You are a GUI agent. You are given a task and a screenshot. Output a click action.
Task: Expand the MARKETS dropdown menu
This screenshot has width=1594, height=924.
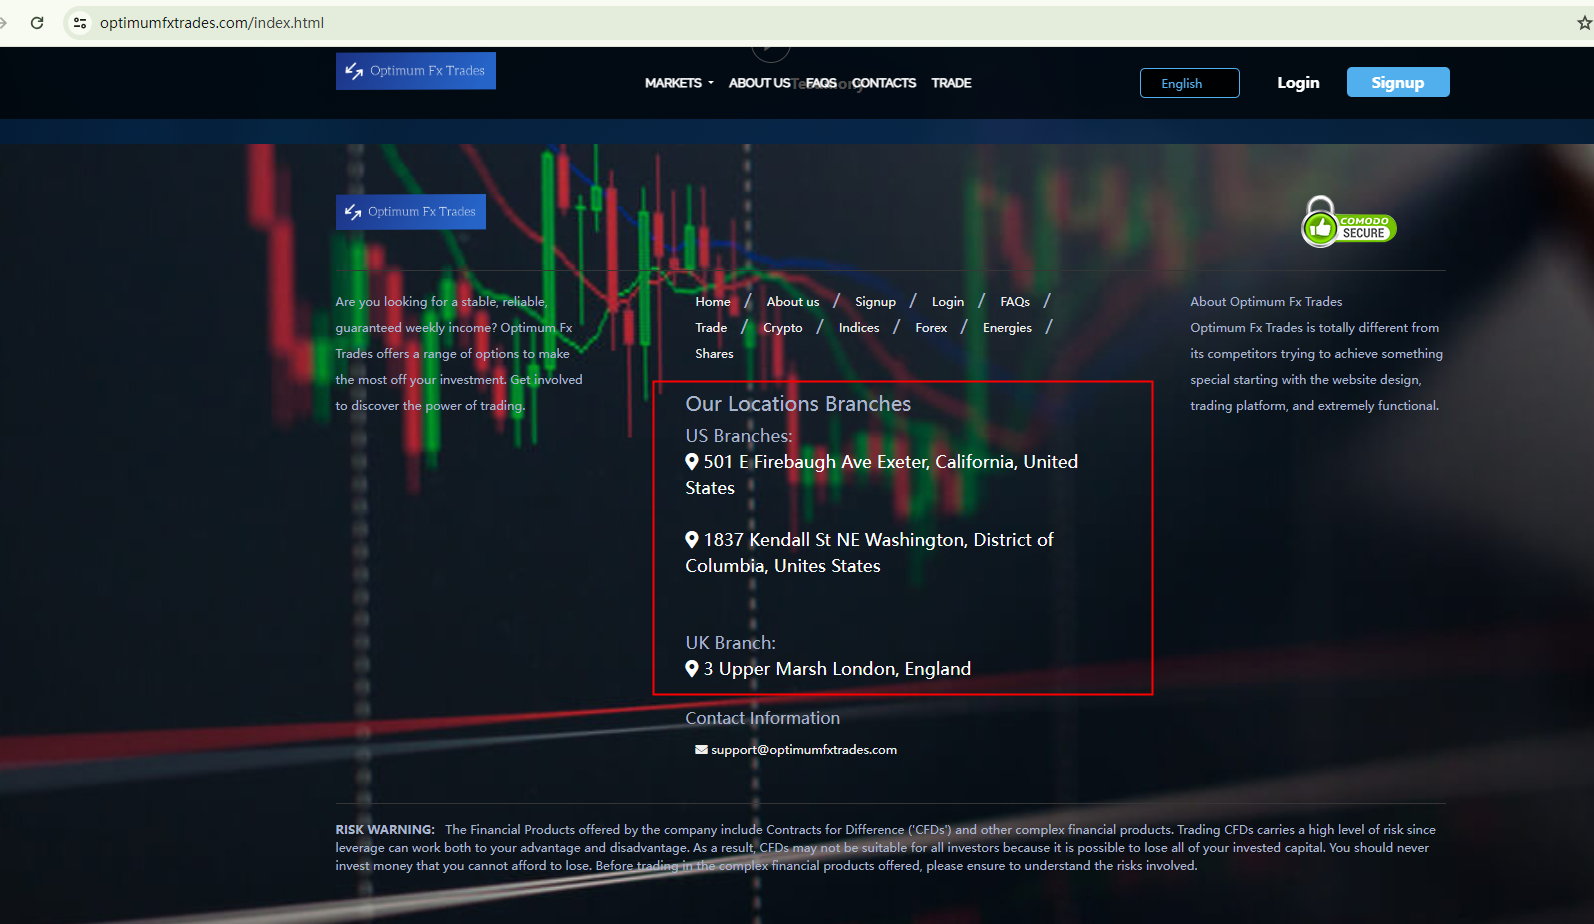(679, 83)
